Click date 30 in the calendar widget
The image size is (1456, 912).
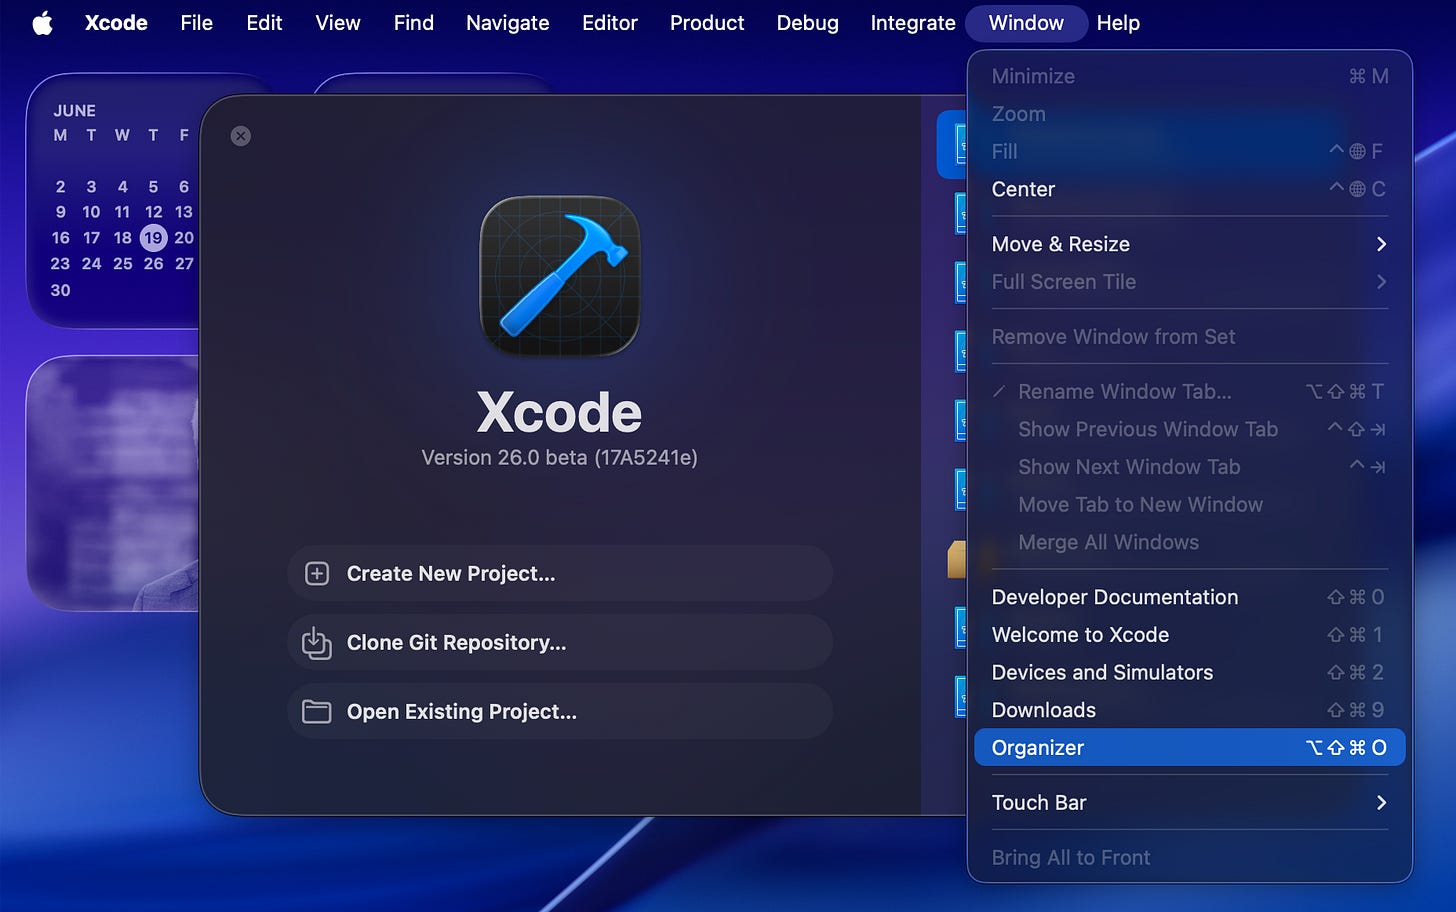pyautogui.click(x=61, y=290)
